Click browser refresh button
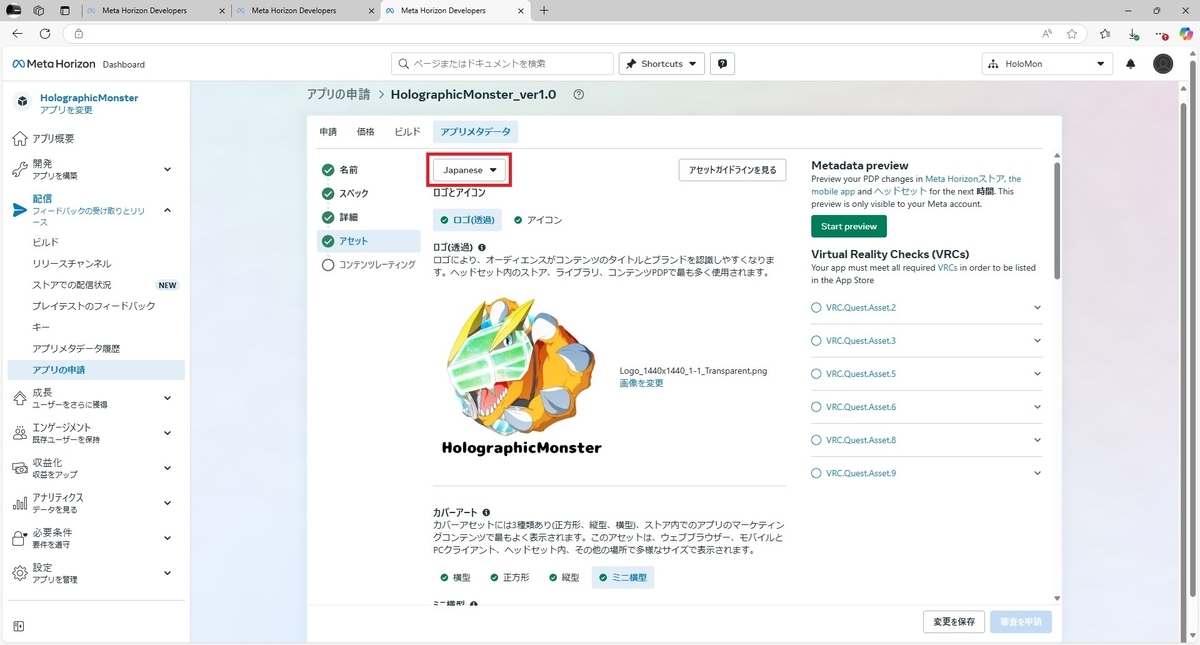This screenshot has width=1200, height=645. point(45,33)
